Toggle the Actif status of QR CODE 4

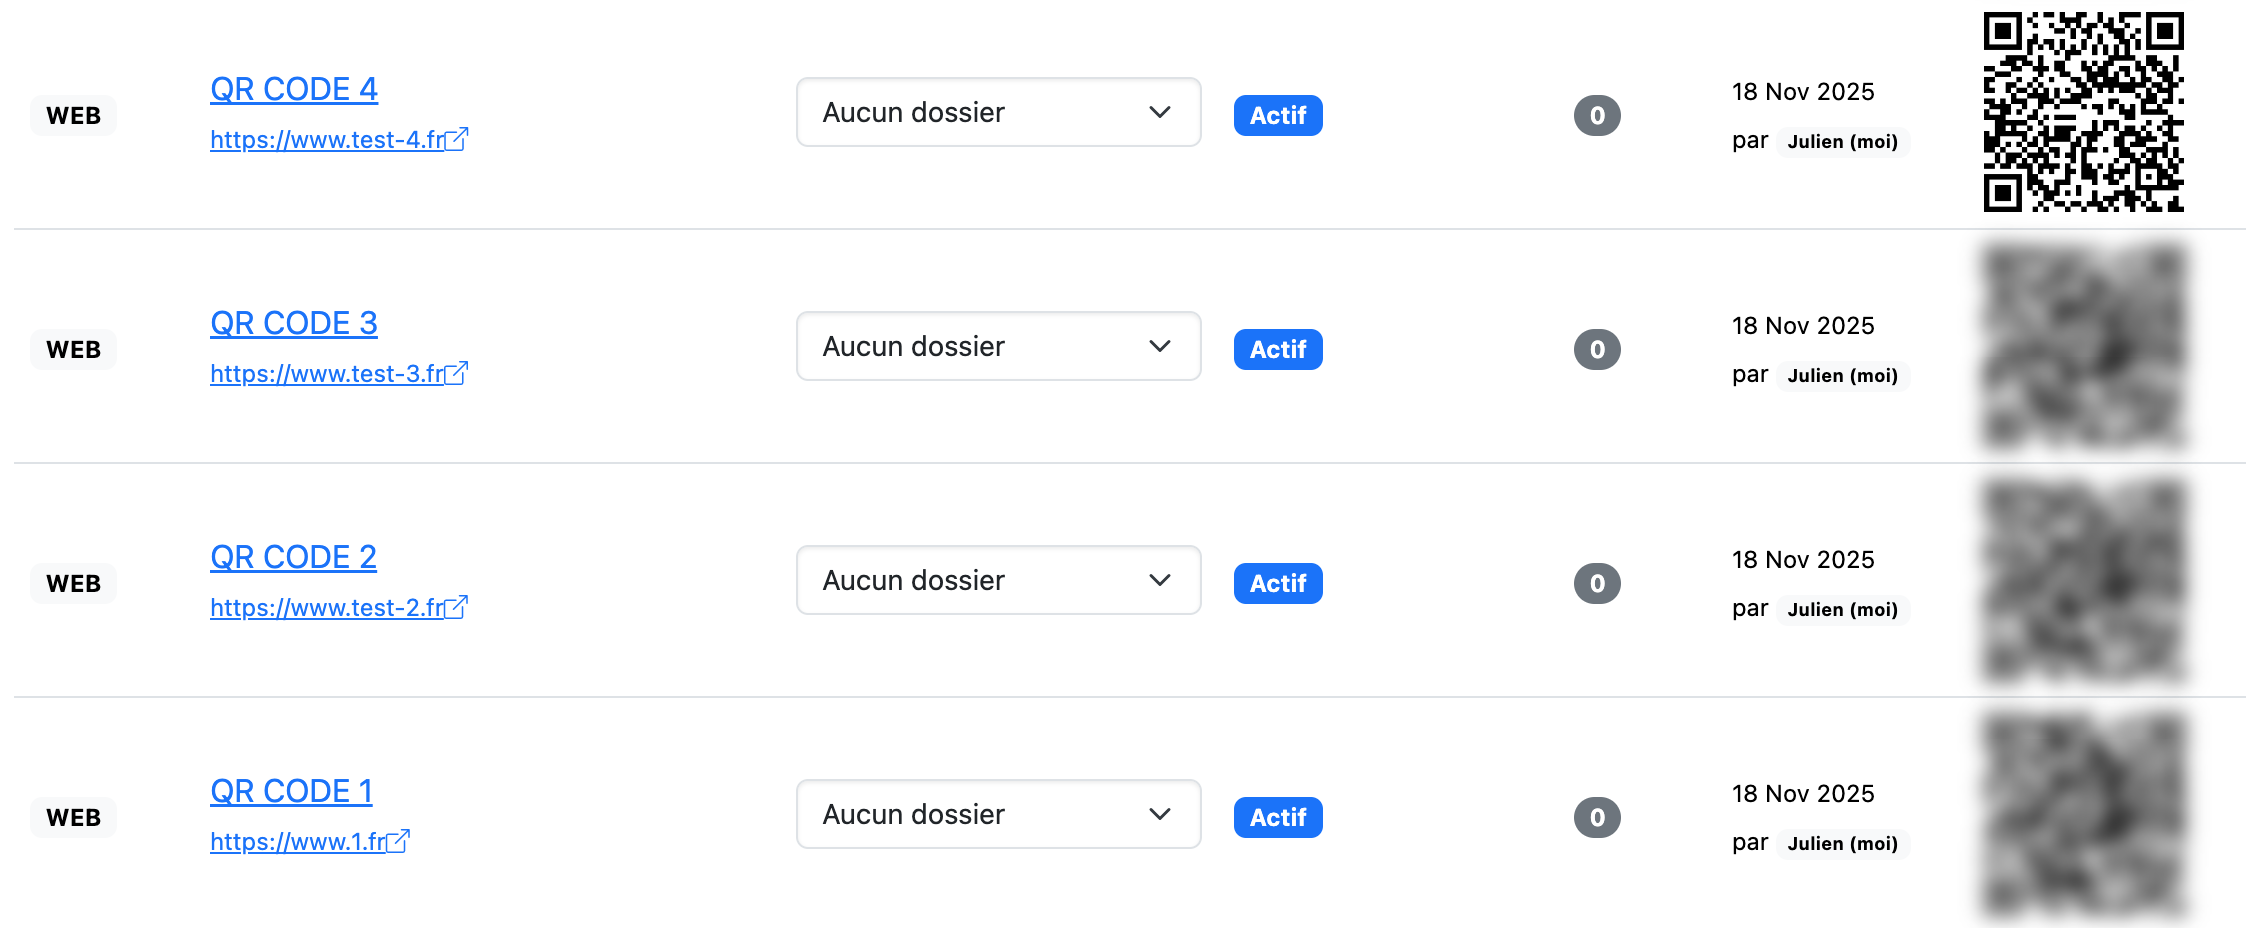[x=1278, y=116]
